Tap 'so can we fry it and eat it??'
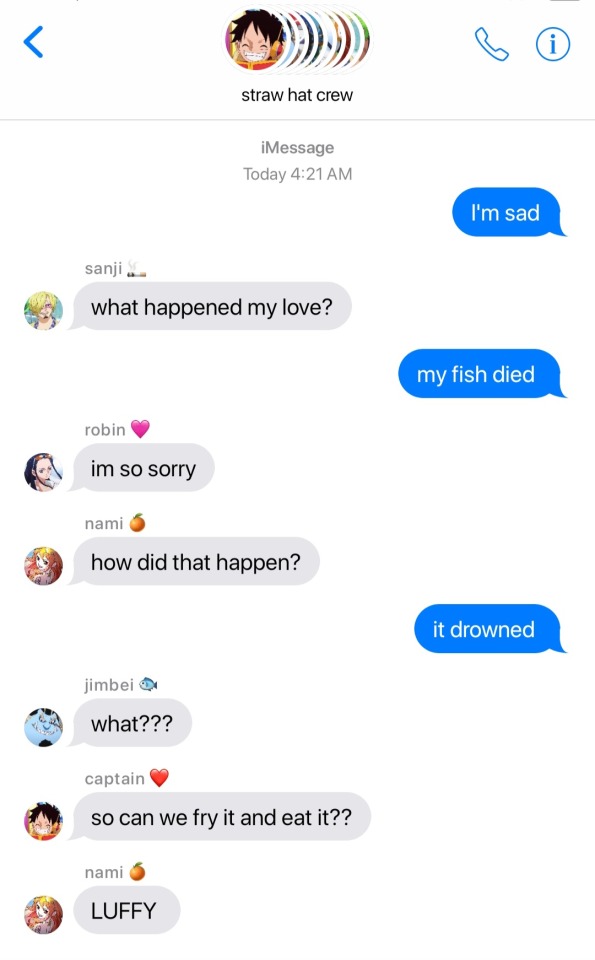Image resolution: width=595 pixels, height=960 pixels. 220,817
